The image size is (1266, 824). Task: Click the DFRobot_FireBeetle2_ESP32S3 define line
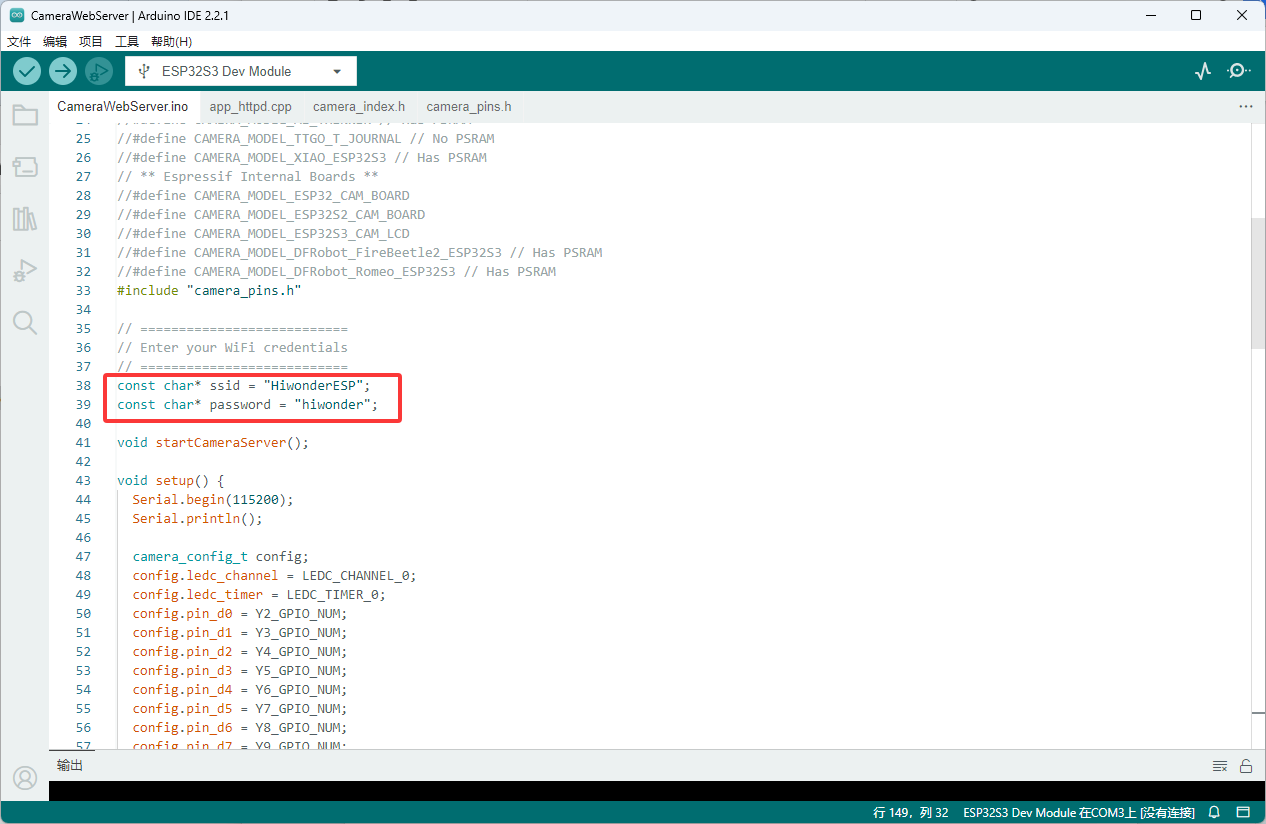tap(360, 252)
